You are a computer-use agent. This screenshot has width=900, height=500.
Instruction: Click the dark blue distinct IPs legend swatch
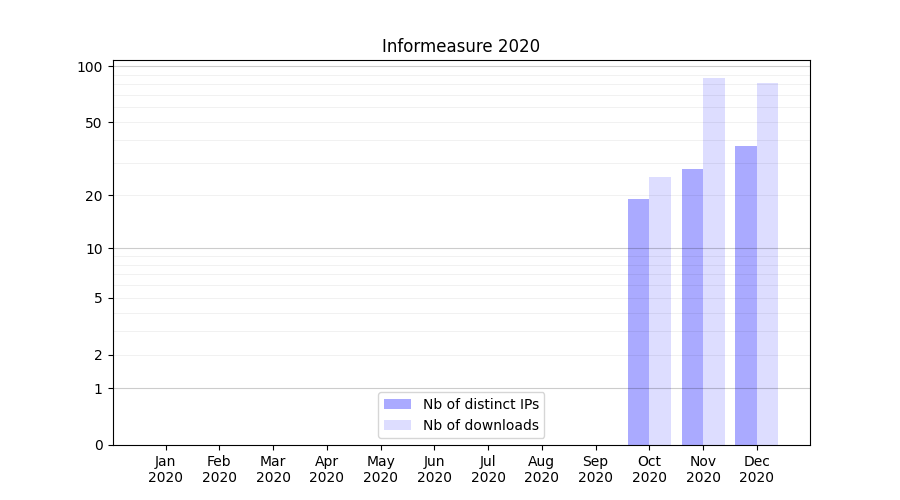tap(397, 404)
